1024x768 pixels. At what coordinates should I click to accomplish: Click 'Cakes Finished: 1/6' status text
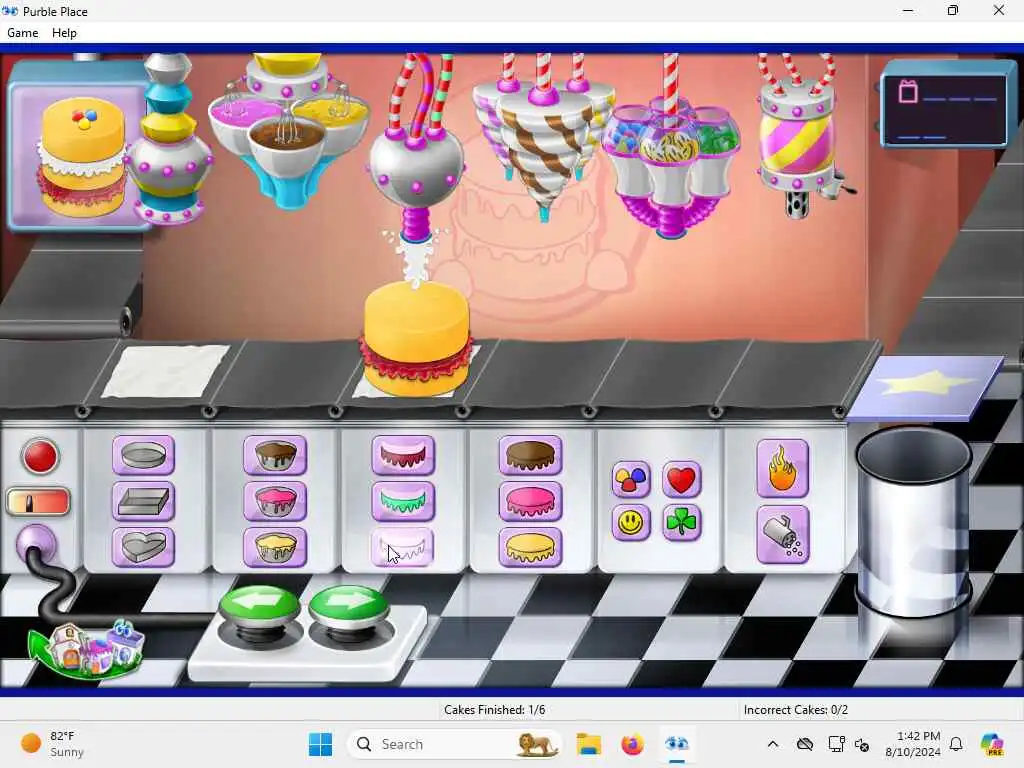point(494,710)
